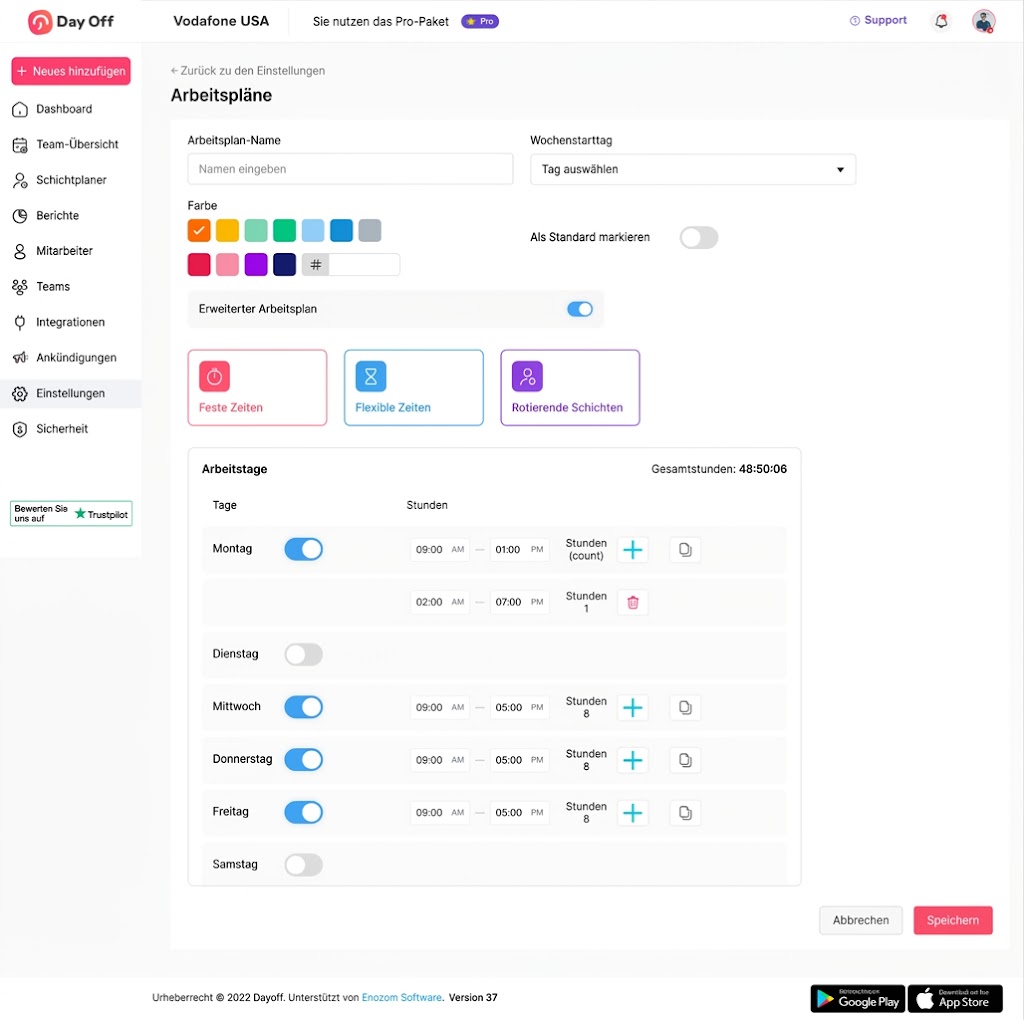This screenshot has height=1020, width=1024.
Task: Click the Dashboard home icon
Action: tap(20, 109)
